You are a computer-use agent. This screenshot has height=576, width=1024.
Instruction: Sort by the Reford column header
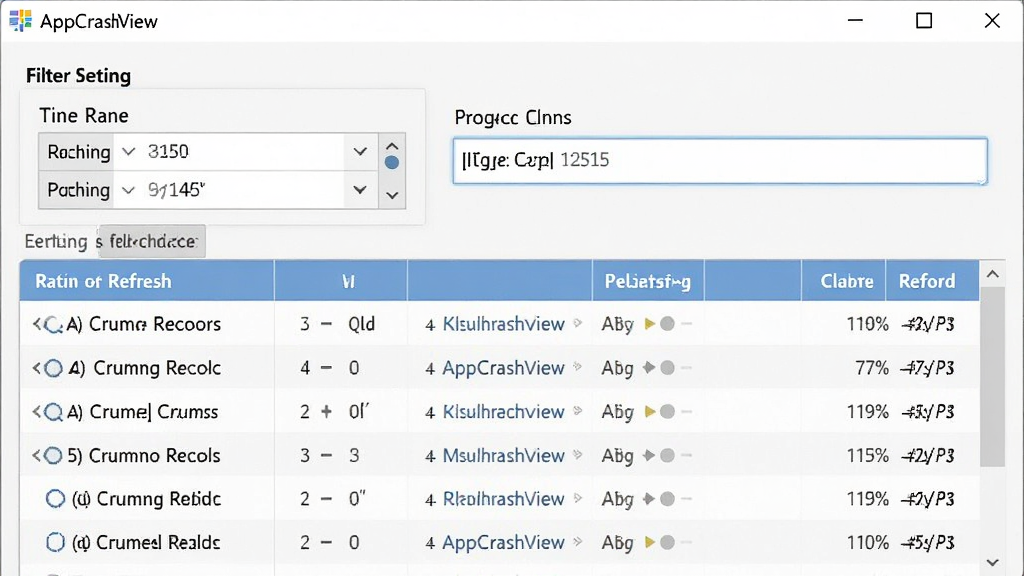click(x=932, y=281)
